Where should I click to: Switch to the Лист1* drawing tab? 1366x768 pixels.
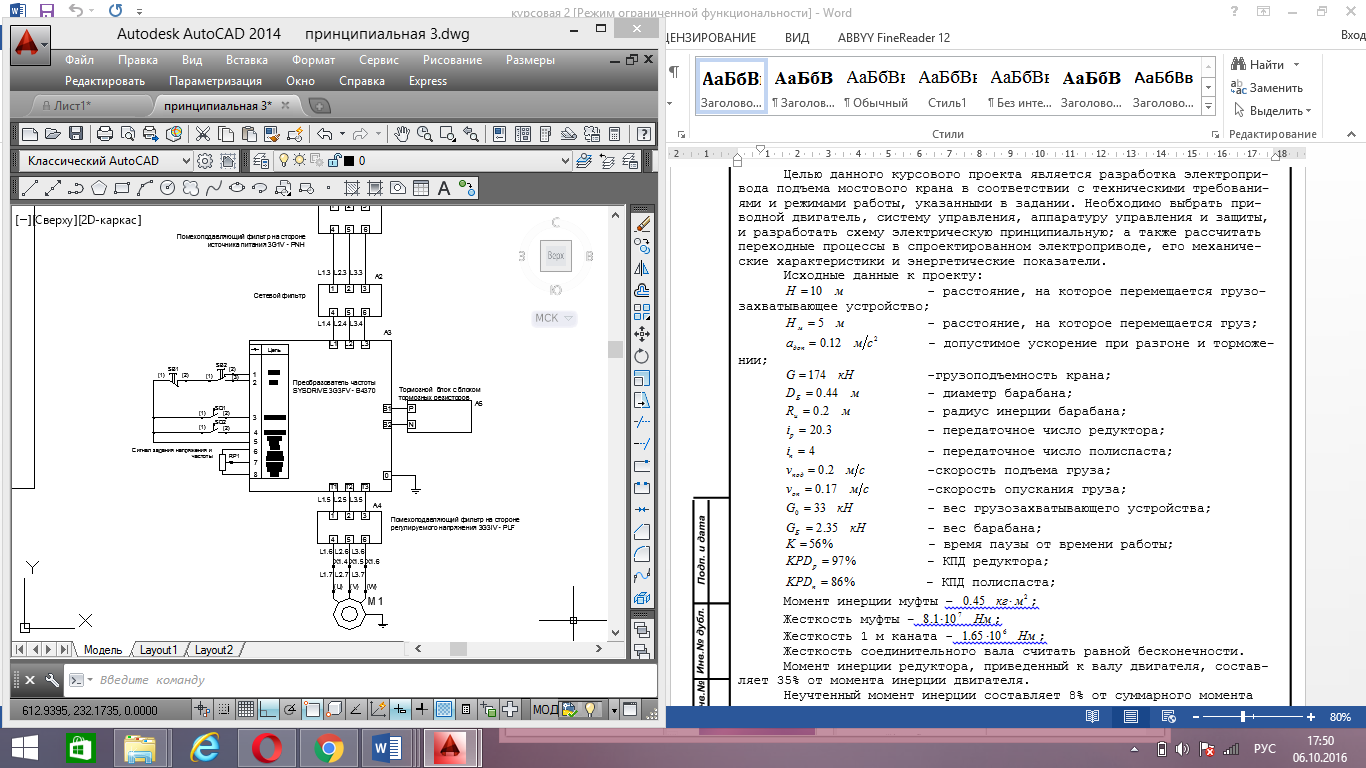[72, 105]
